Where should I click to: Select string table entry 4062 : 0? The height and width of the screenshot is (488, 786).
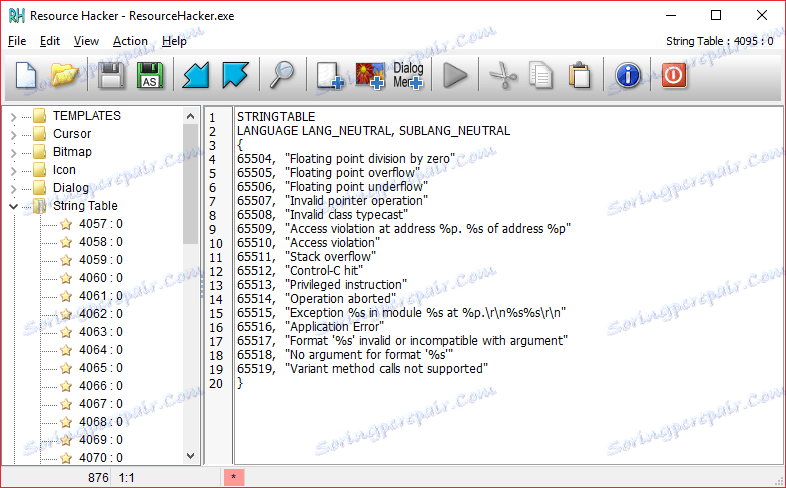click(x=101, y=314)
